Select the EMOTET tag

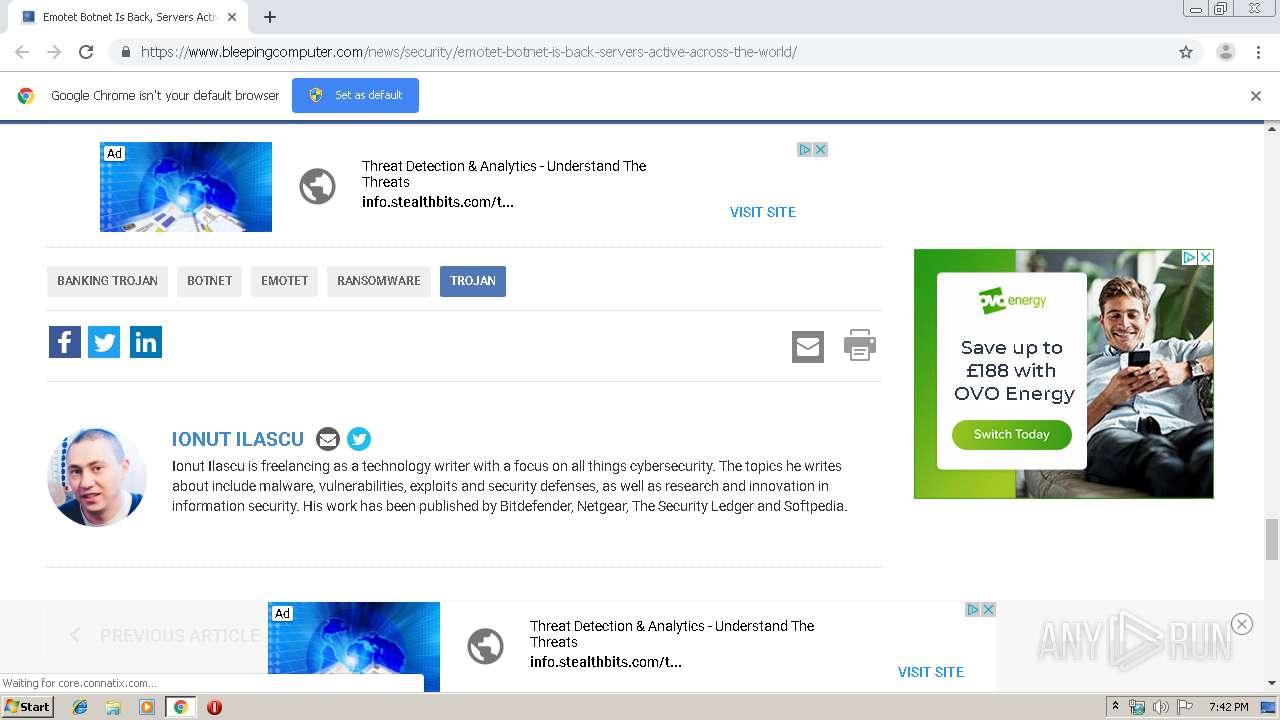pyautogui.click(x=284, y=281)
